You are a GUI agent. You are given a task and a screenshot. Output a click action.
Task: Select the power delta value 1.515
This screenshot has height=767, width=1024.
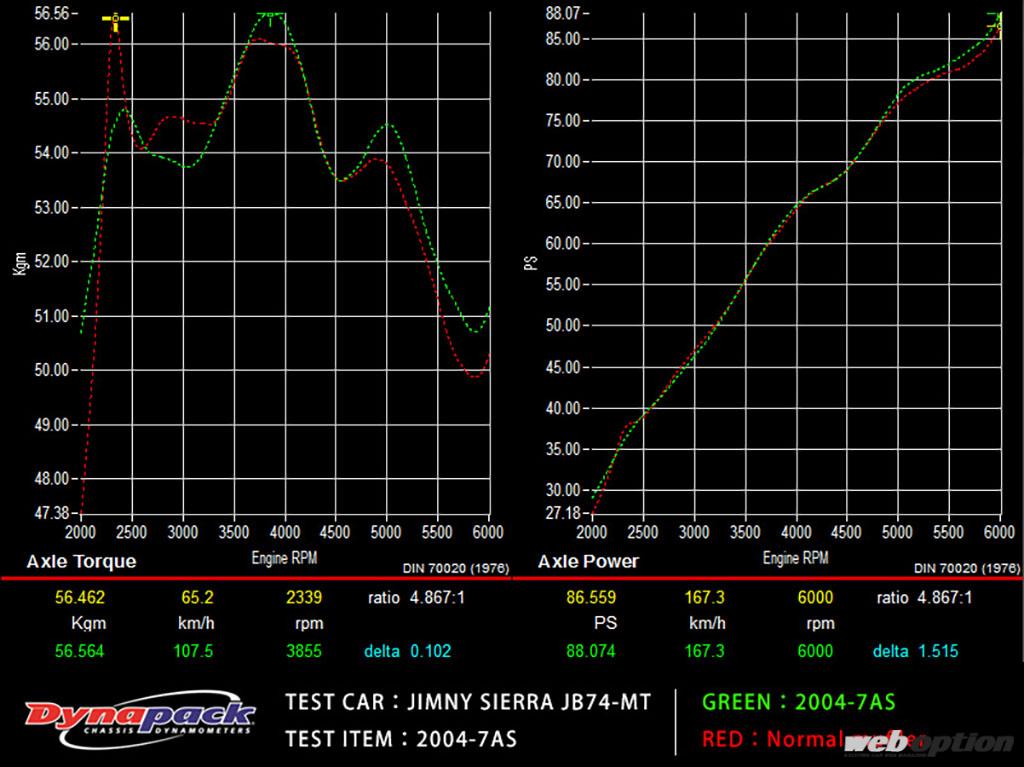click(x=937, y=651)
